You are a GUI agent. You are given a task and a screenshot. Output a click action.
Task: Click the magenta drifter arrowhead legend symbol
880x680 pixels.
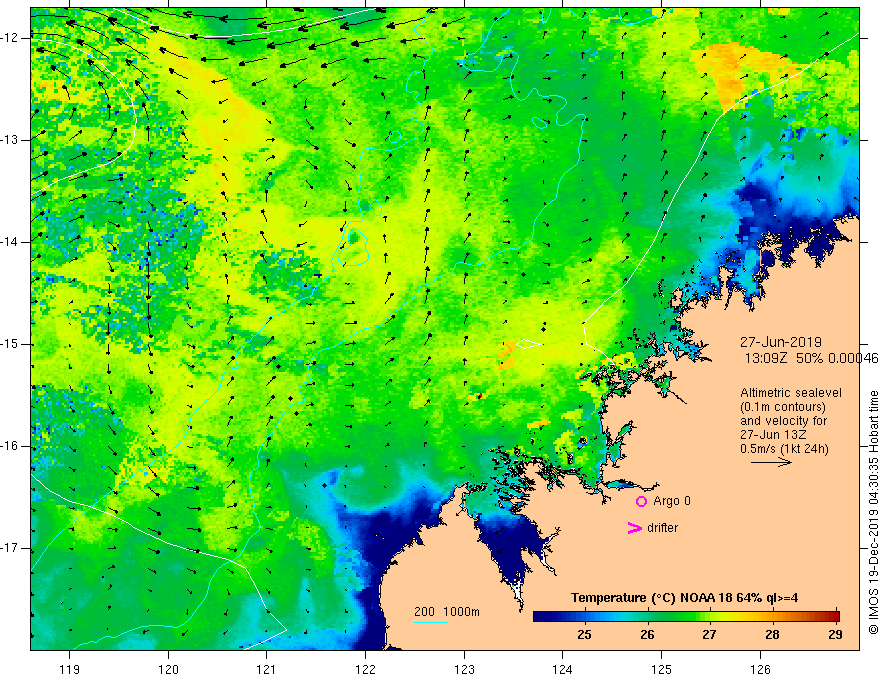pos(634,528)
